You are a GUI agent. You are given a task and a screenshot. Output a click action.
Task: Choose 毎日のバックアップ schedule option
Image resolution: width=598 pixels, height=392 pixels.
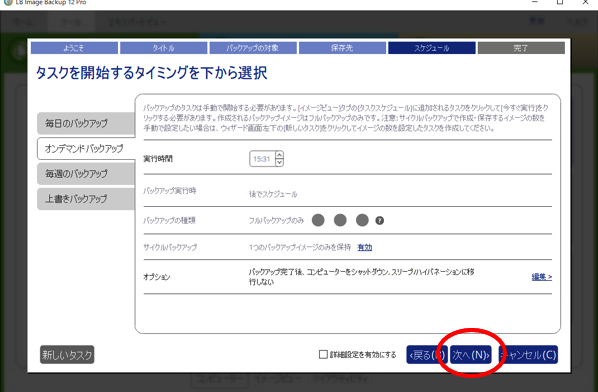[86, 123]
